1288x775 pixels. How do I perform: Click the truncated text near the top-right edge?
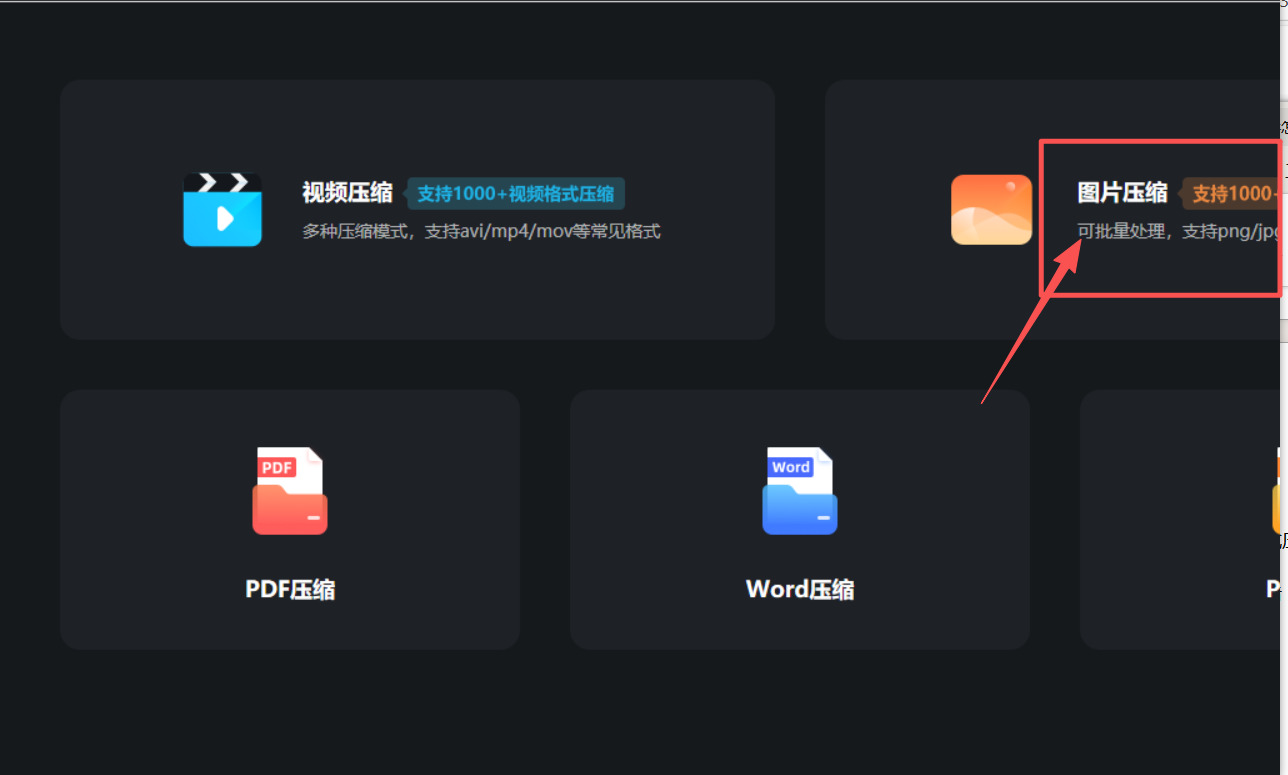point(1283,126)
